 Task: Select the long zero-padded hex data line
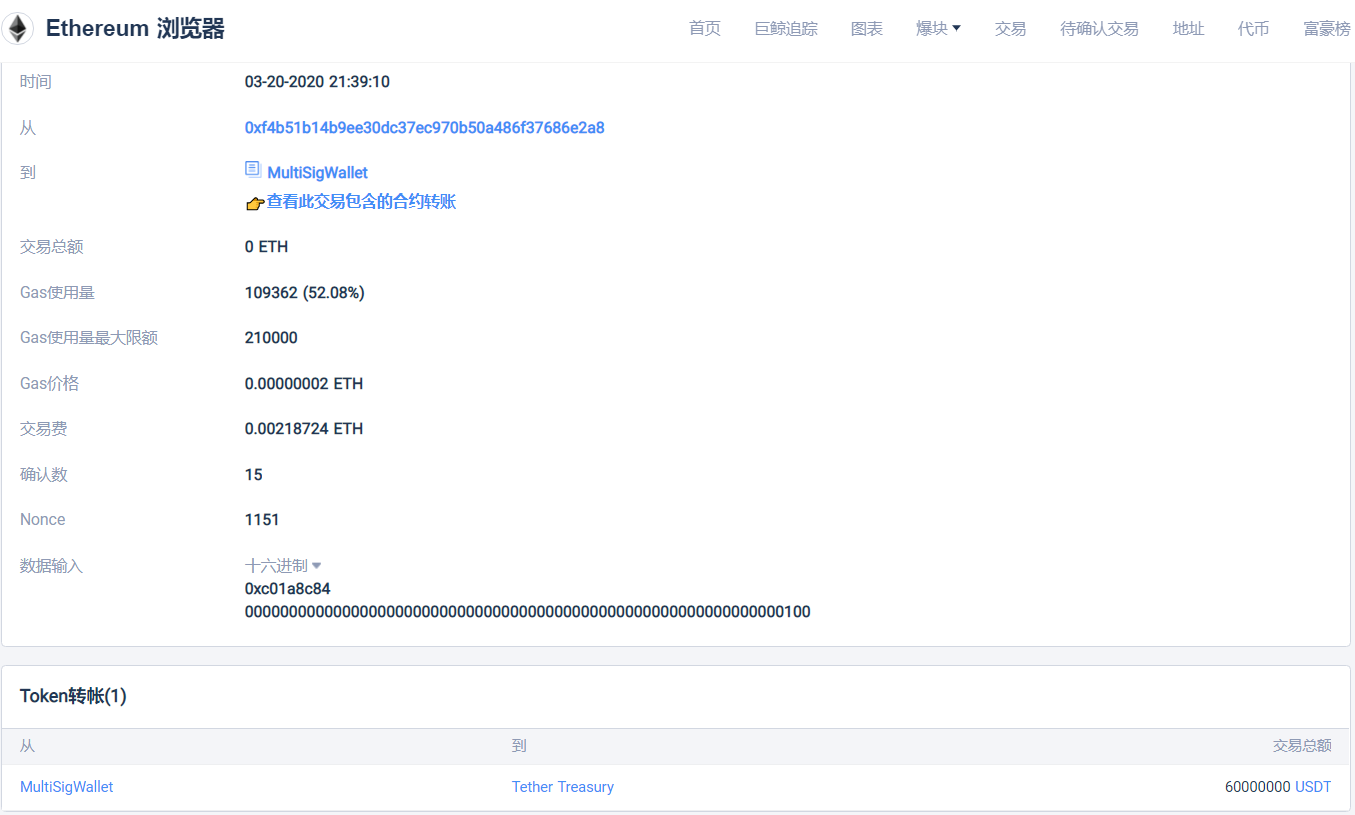pyautogui.click(x=528, y=612)
